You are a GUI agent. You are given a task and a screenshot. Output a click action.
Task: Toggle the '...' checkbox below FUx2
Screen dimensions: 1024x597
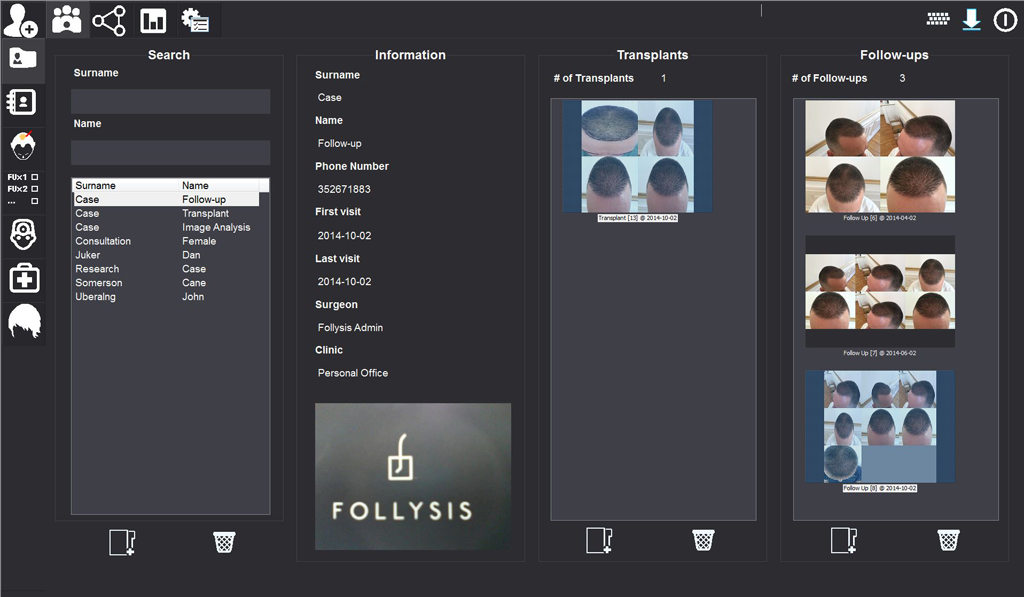click(35, 201)
